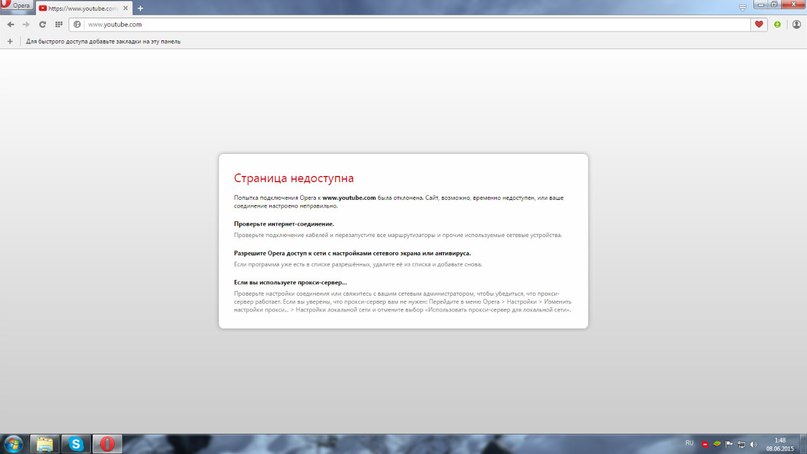This screenshot has width=807, height=454.
Task: Go forward to the next page
Action: (26, 24)
